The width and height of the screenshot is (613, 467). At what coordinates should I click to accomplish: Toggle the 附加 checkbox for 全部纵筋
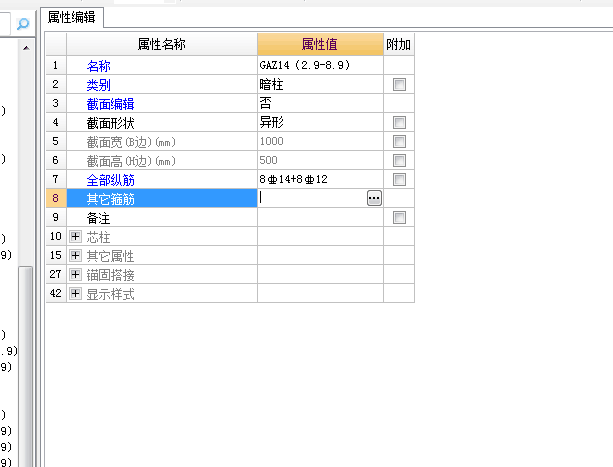(399, 180)
